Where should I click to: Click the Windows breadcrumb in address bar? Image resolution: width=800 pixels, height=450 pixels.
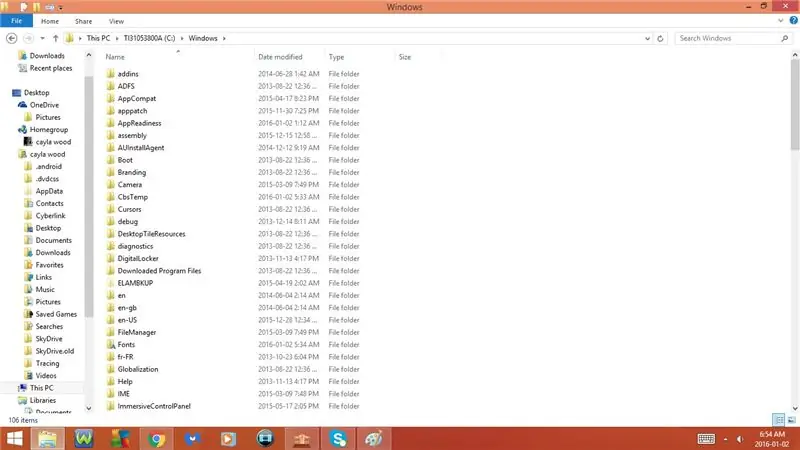click(203, 38)
